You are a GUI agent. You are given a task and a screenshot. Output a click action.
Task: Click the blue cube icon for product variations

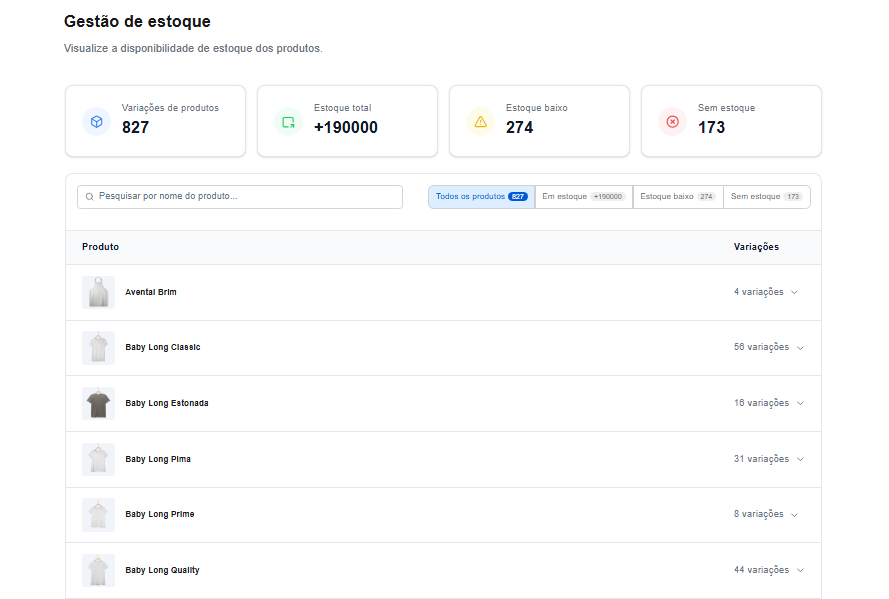coord(96,121)
